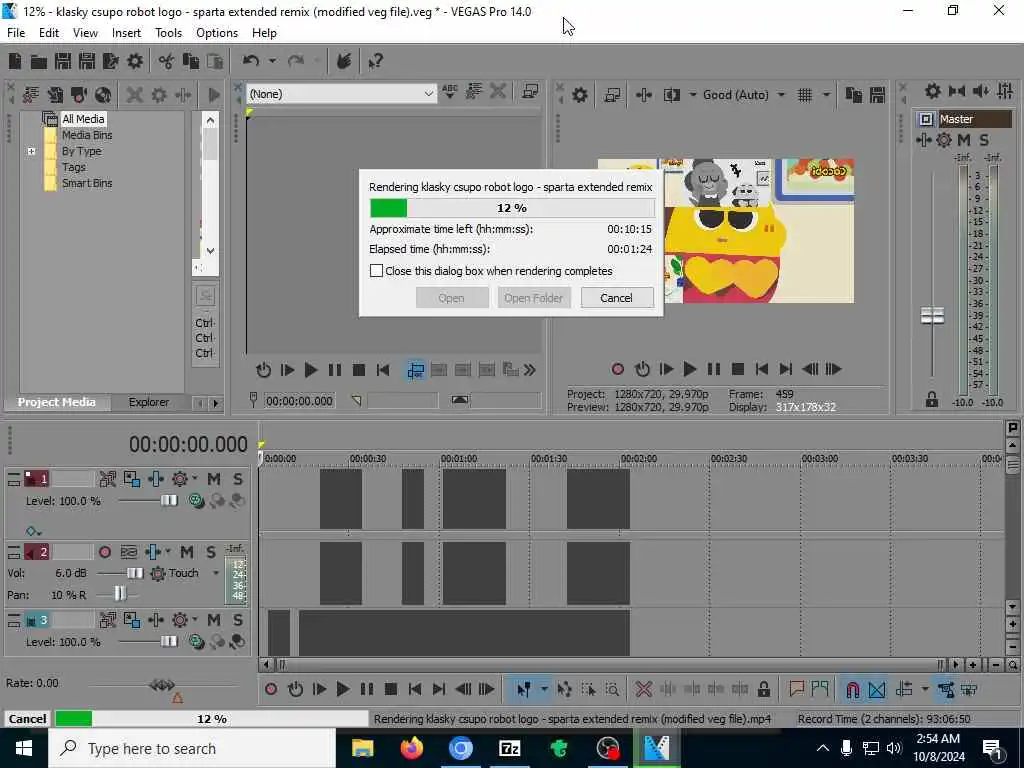Image resolution: width=1024 pixels, height=768 pixels.
Task: Open the Tools menu
Action: coord(168,33)
